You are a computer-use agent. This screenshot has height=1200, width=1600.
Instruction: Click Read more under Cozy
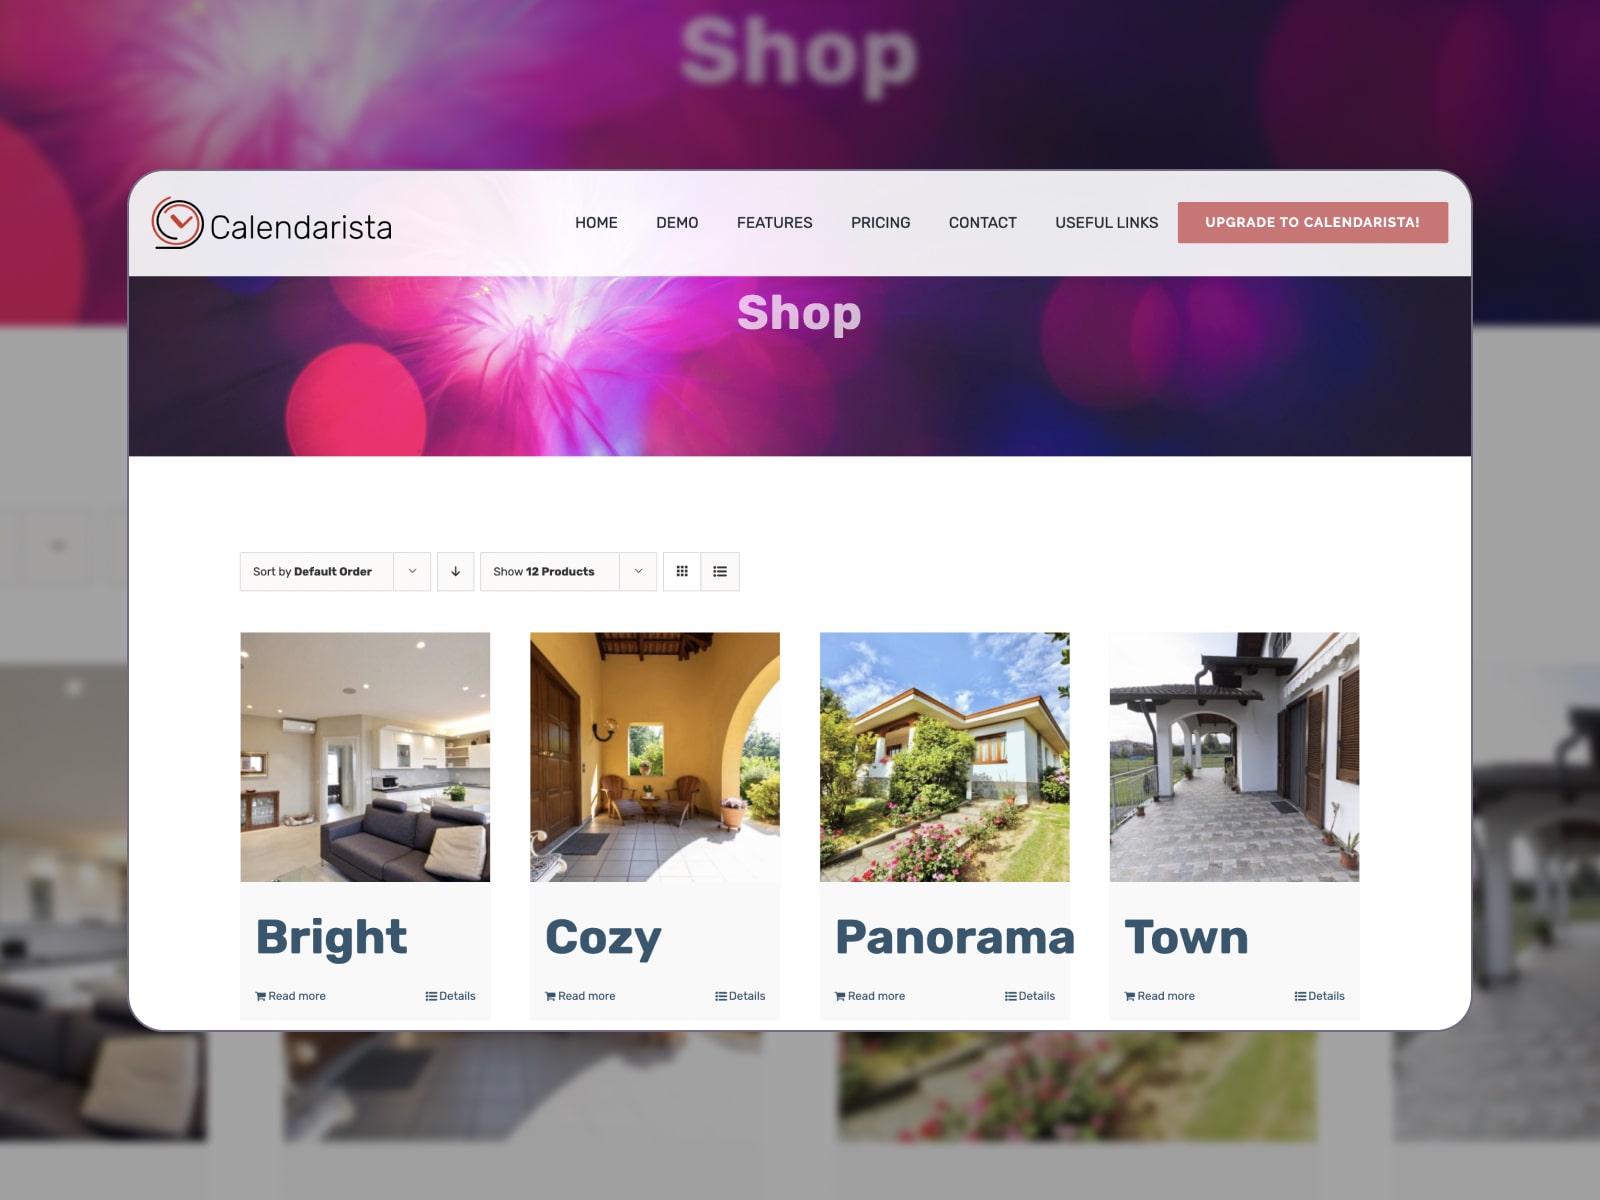586,996
